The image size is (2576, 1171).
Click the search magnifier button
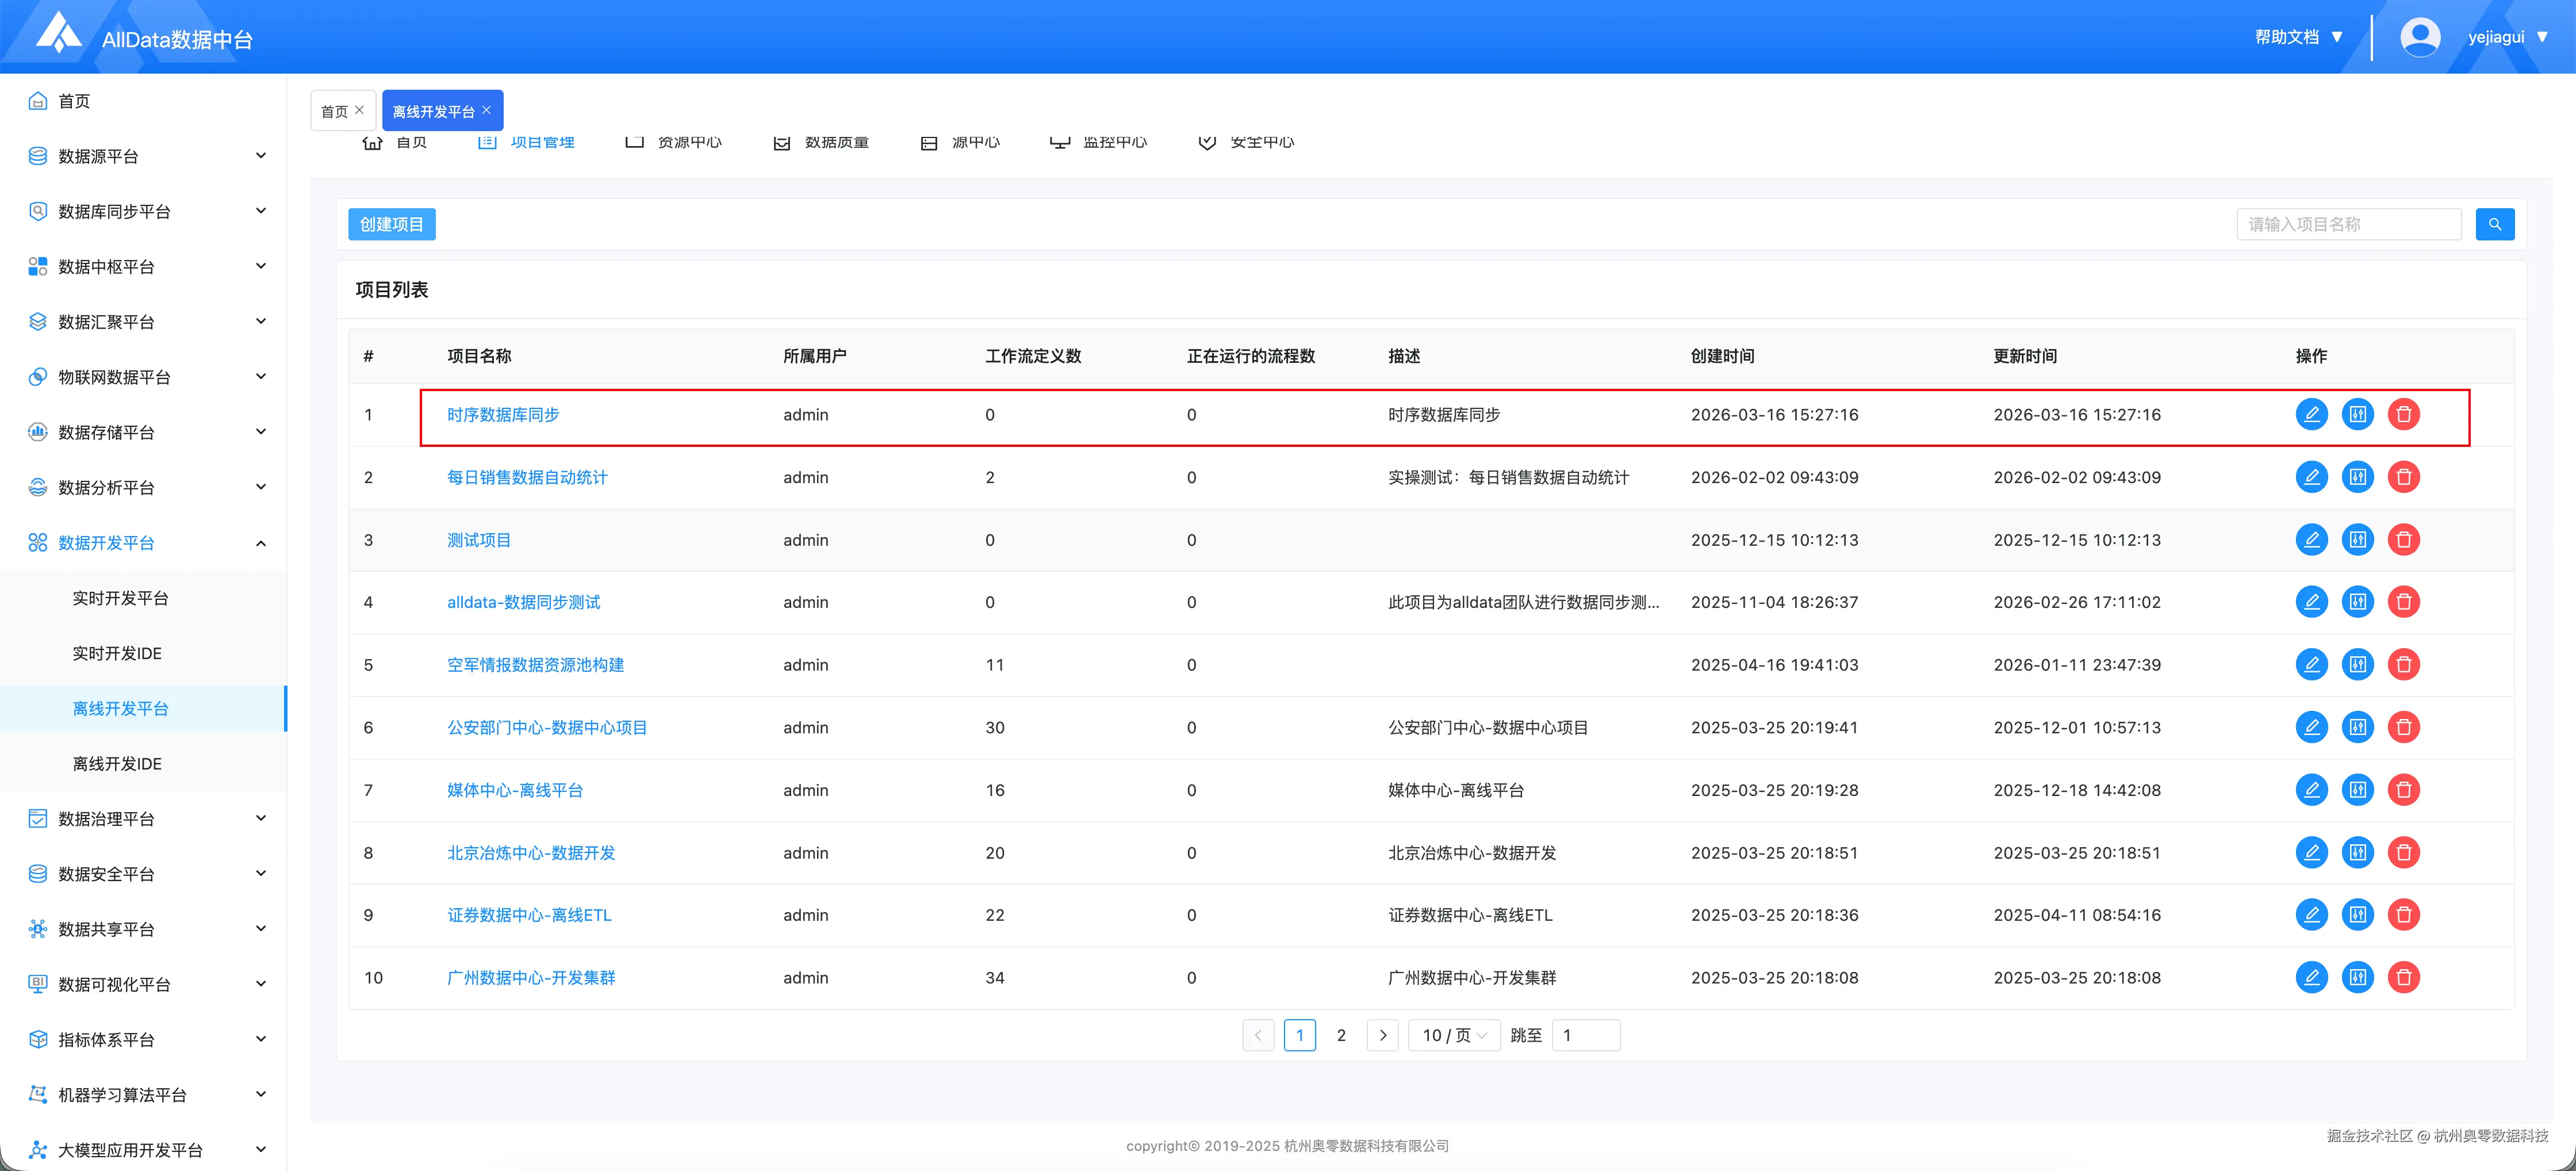[2494, 224]
